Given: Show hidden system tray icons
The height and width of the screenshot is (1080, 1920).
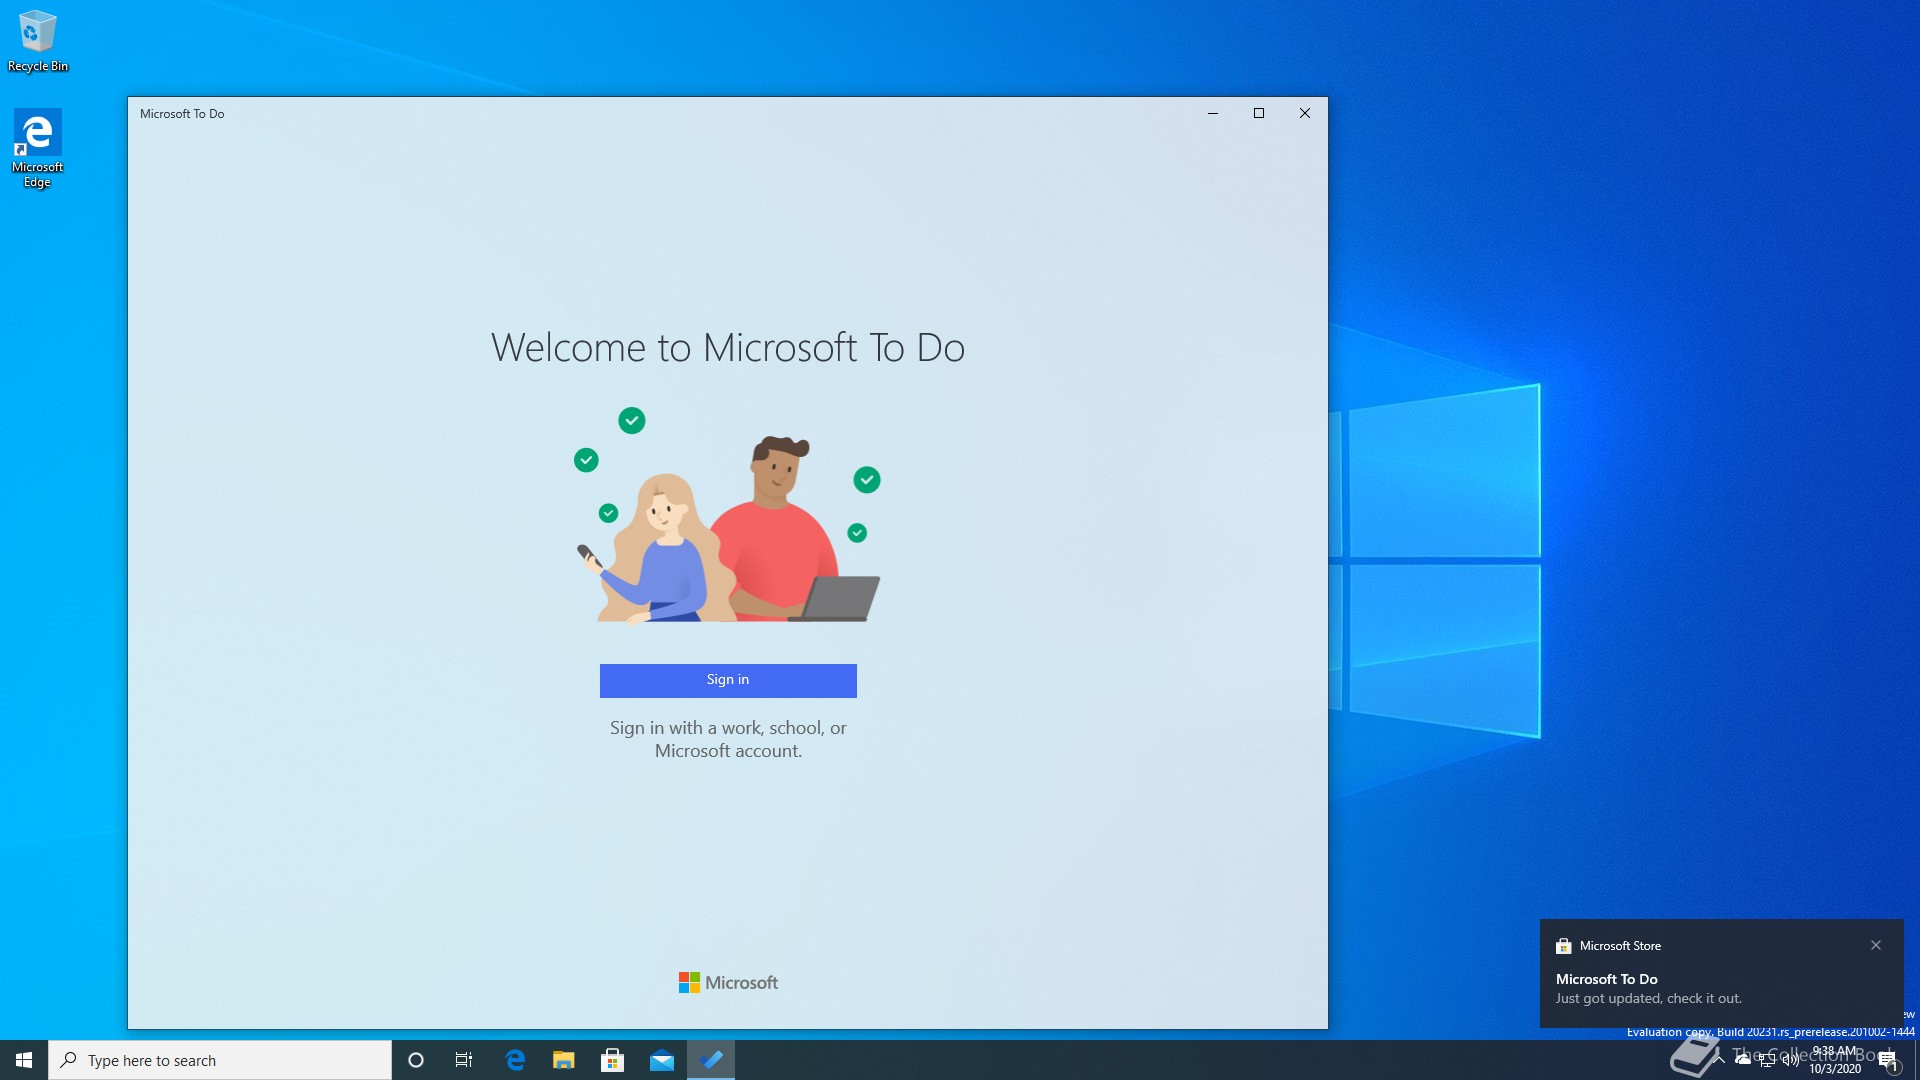Looking at the screenshot, I should point(1719,1060).
